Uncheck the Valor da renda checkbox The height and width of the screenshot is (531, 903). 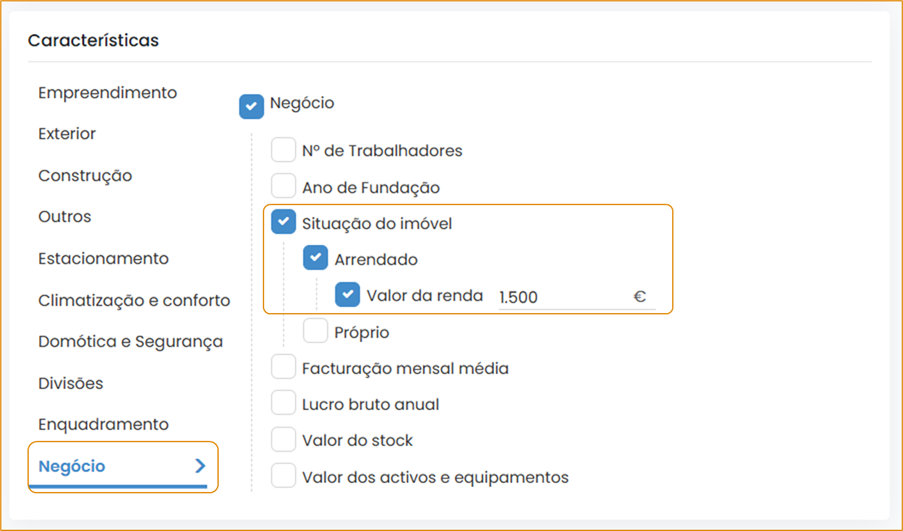(x=348, y=295)
